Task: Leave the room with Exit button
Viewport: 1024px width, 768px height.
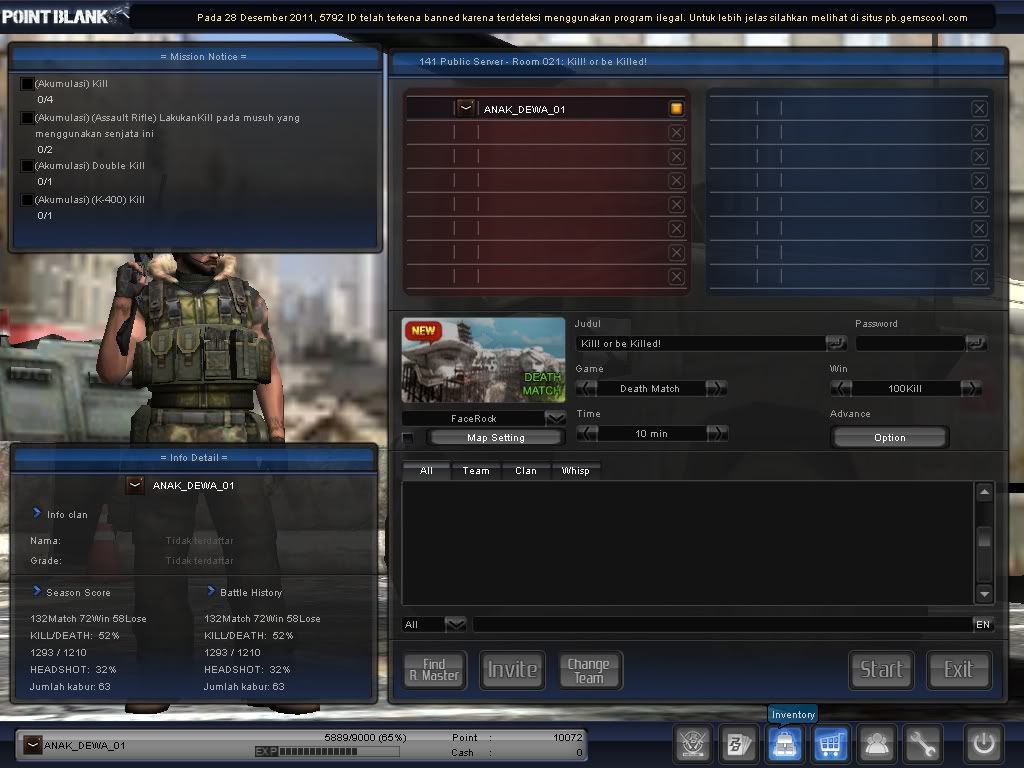Action: [x=959, y=670]
